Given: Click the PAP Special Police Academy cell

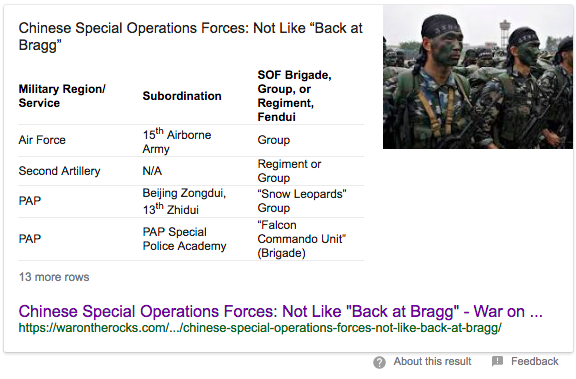Looking at the screenshot, I should (184, 239).
